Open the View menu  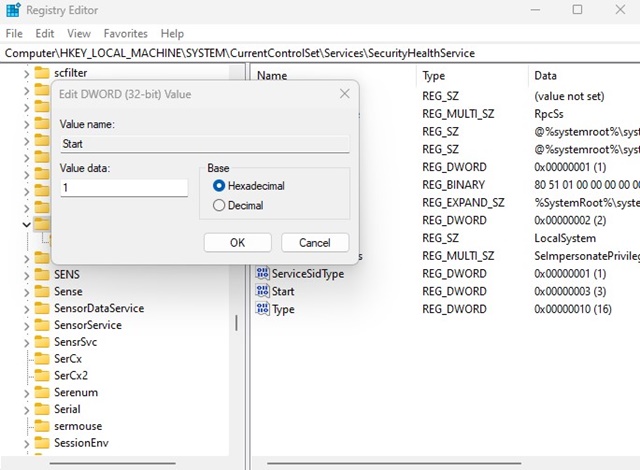pyautogui.click(x=79, y=33)
